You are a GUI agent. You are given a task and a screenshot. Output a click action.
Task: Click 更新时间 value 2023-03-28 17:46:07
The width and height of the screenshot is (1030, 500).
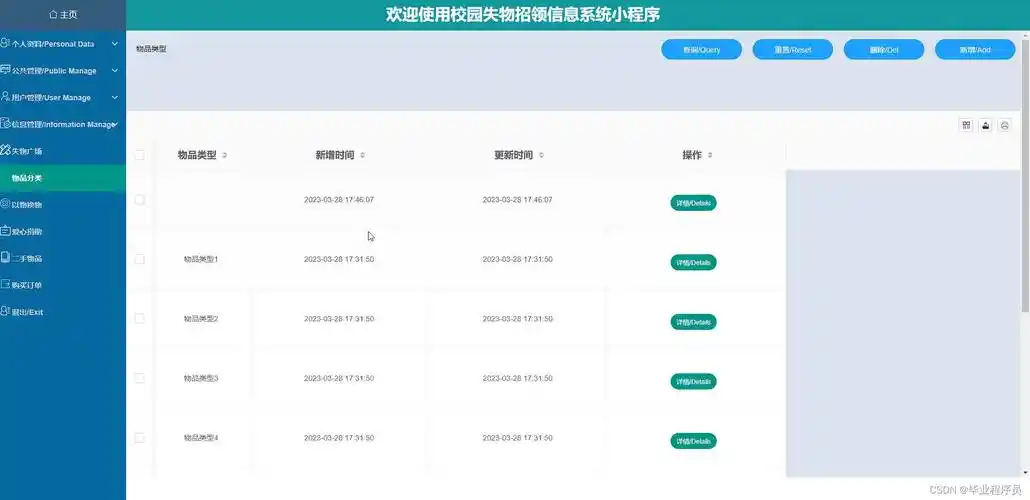tap(518, 200)
